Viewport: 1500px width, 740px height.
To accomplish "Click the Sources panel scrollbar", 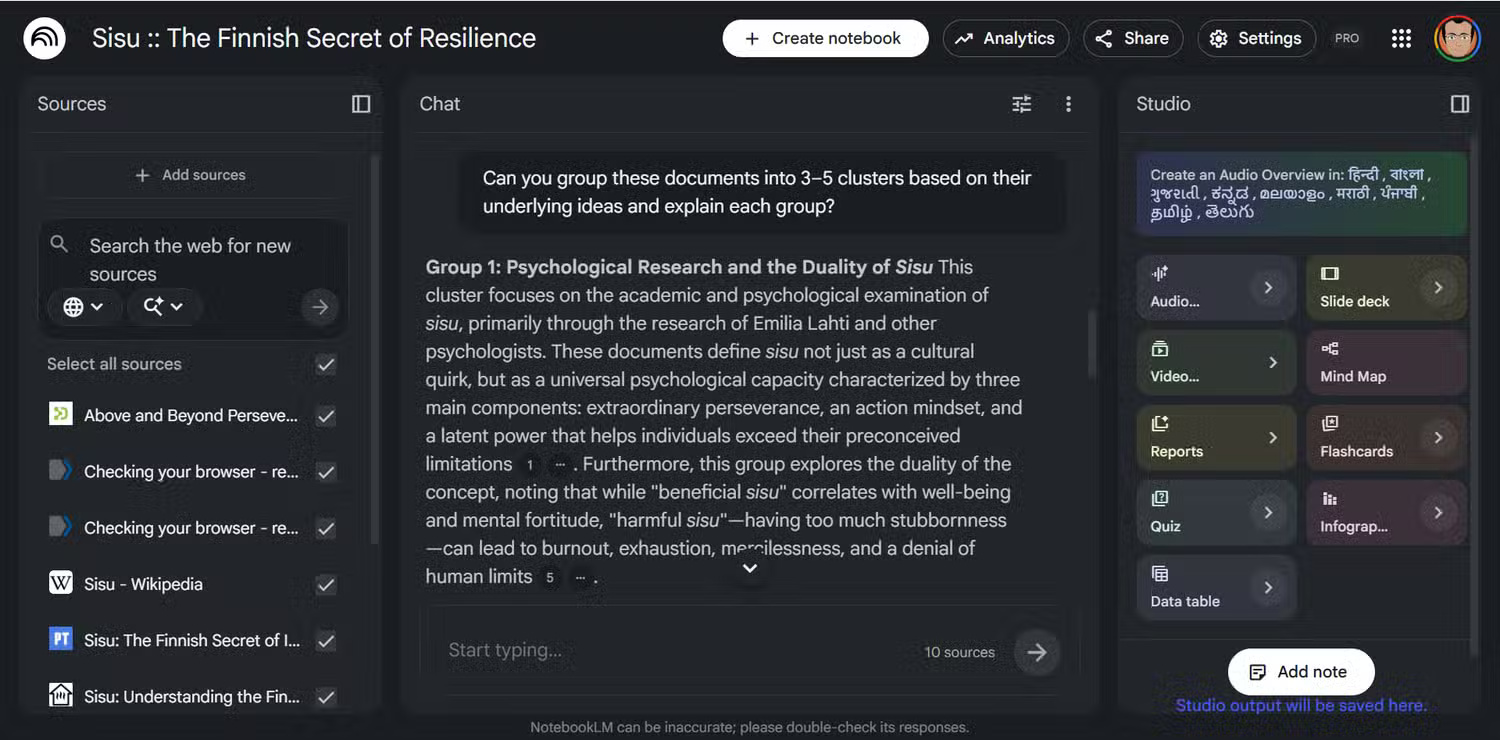I will [x=375, y=350].
